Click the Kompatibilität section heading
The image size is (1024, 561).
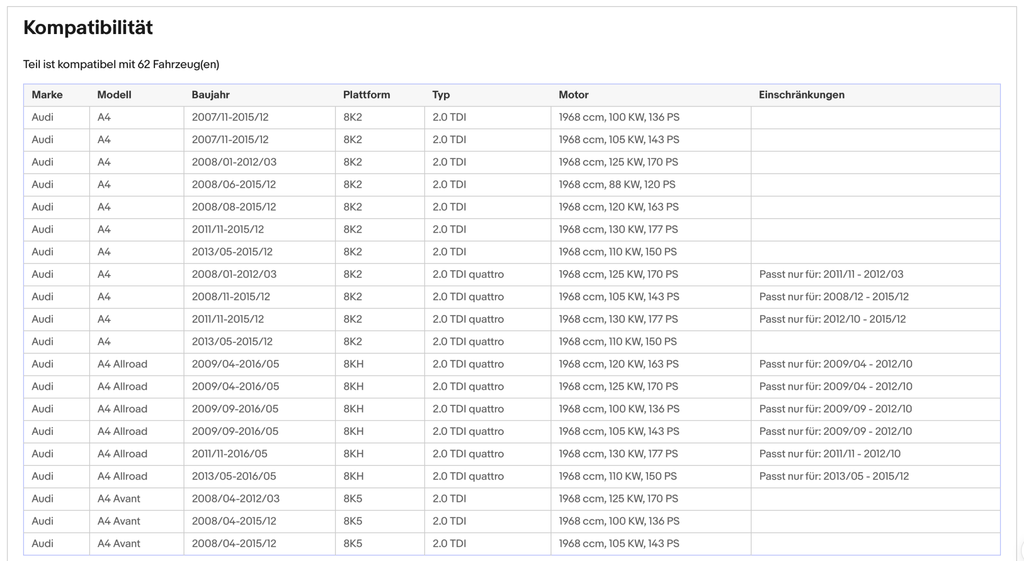[x=88, y=27]
